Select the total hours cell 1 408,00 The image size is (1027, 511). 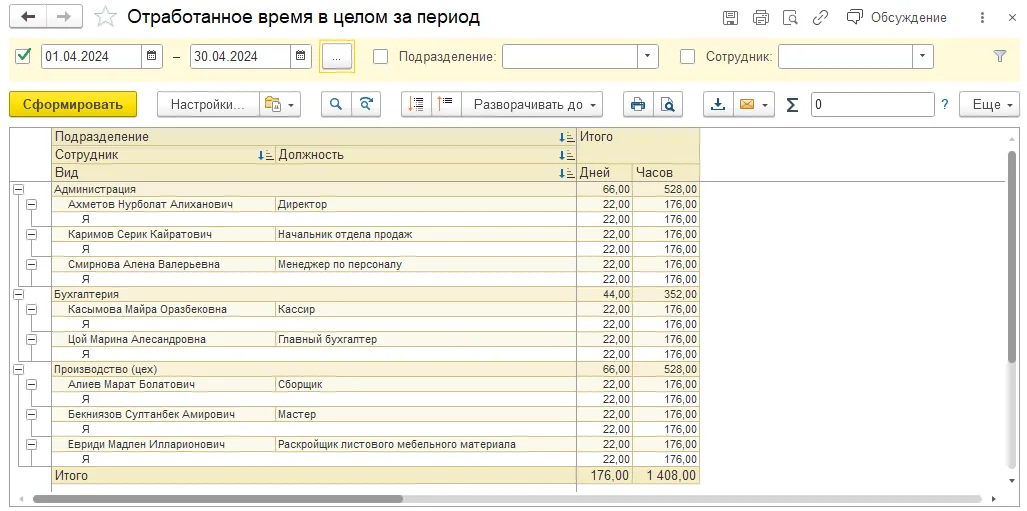click(665, 476)
